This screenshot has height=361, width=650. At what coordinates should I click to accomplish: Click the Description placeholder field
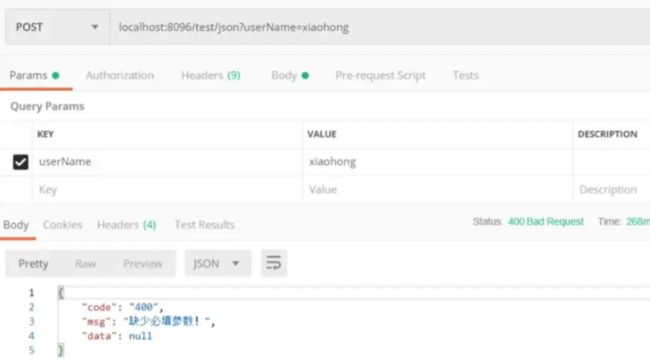tap(612, 190)
